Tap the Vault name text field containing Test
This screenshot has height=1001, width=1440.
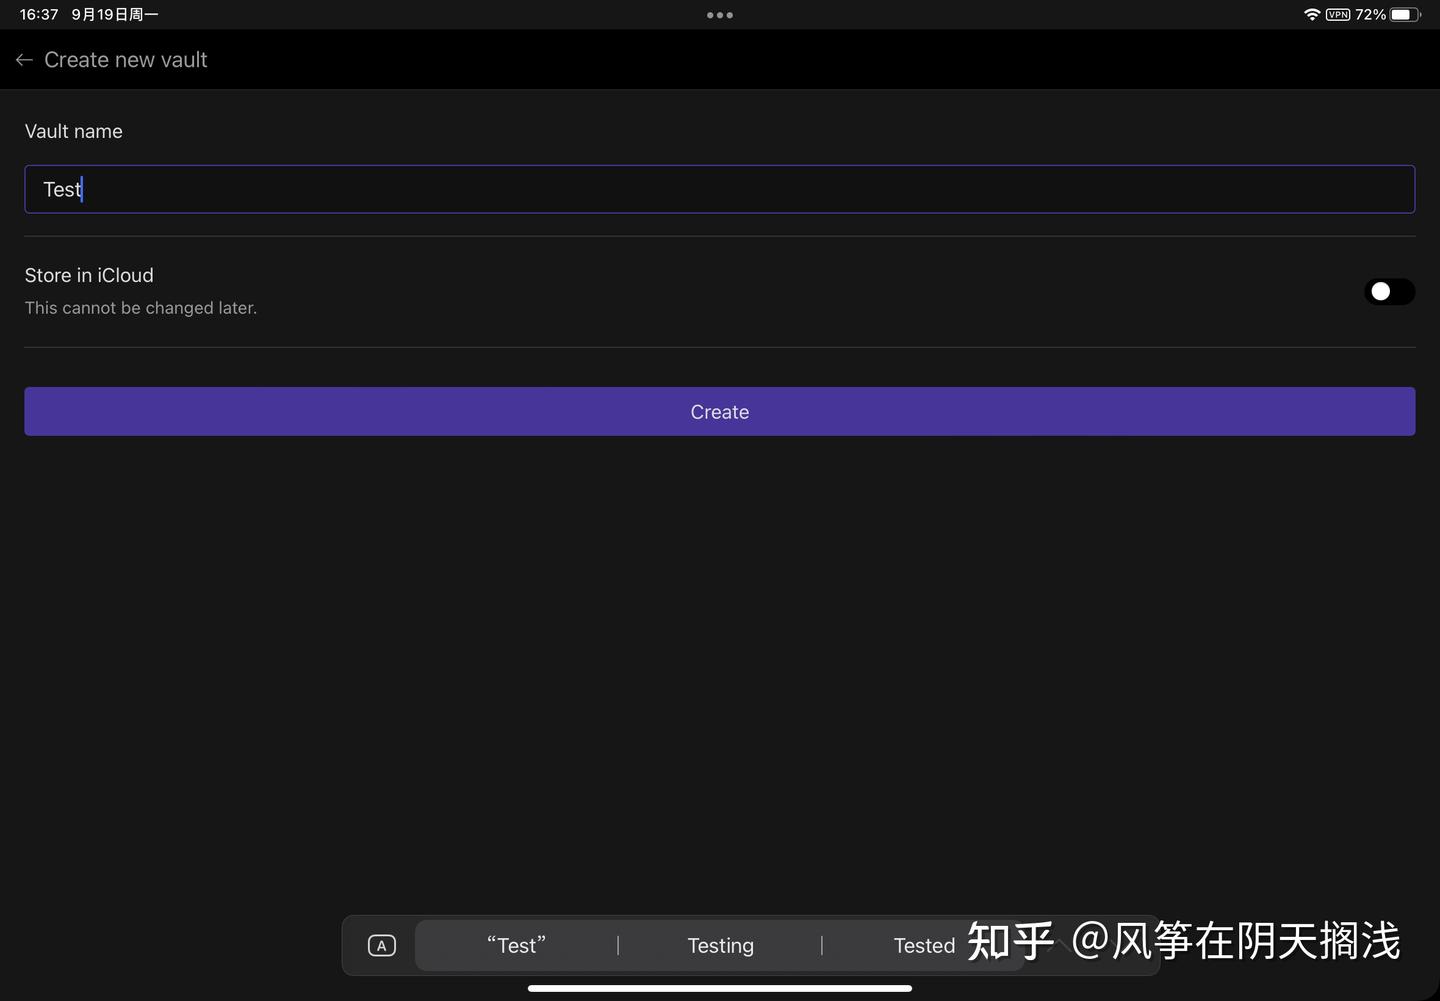point(719,189)
